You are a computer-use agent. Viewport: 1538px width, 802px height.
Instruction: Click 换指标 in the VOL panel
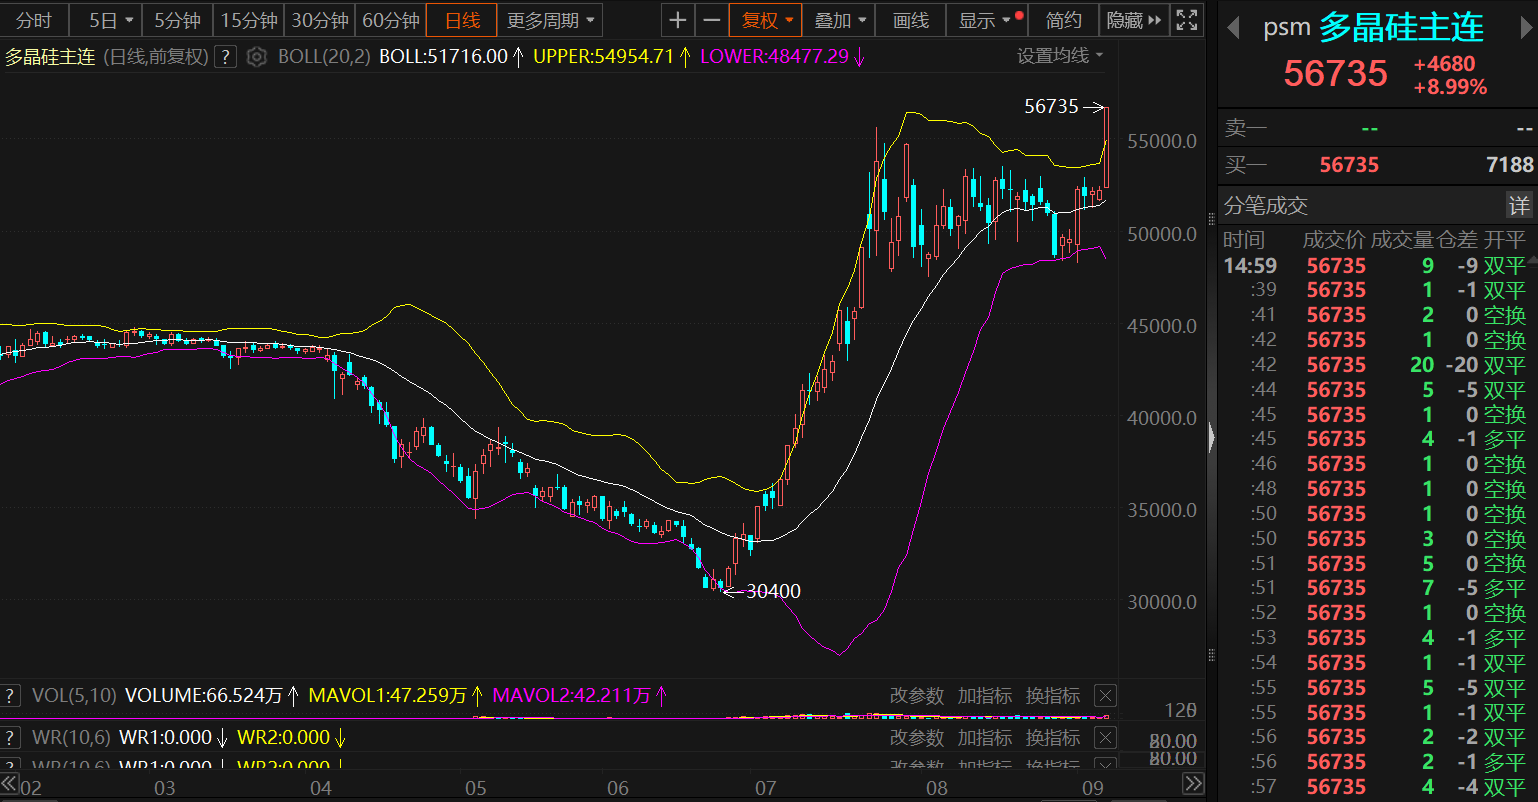click(1053, 696)
